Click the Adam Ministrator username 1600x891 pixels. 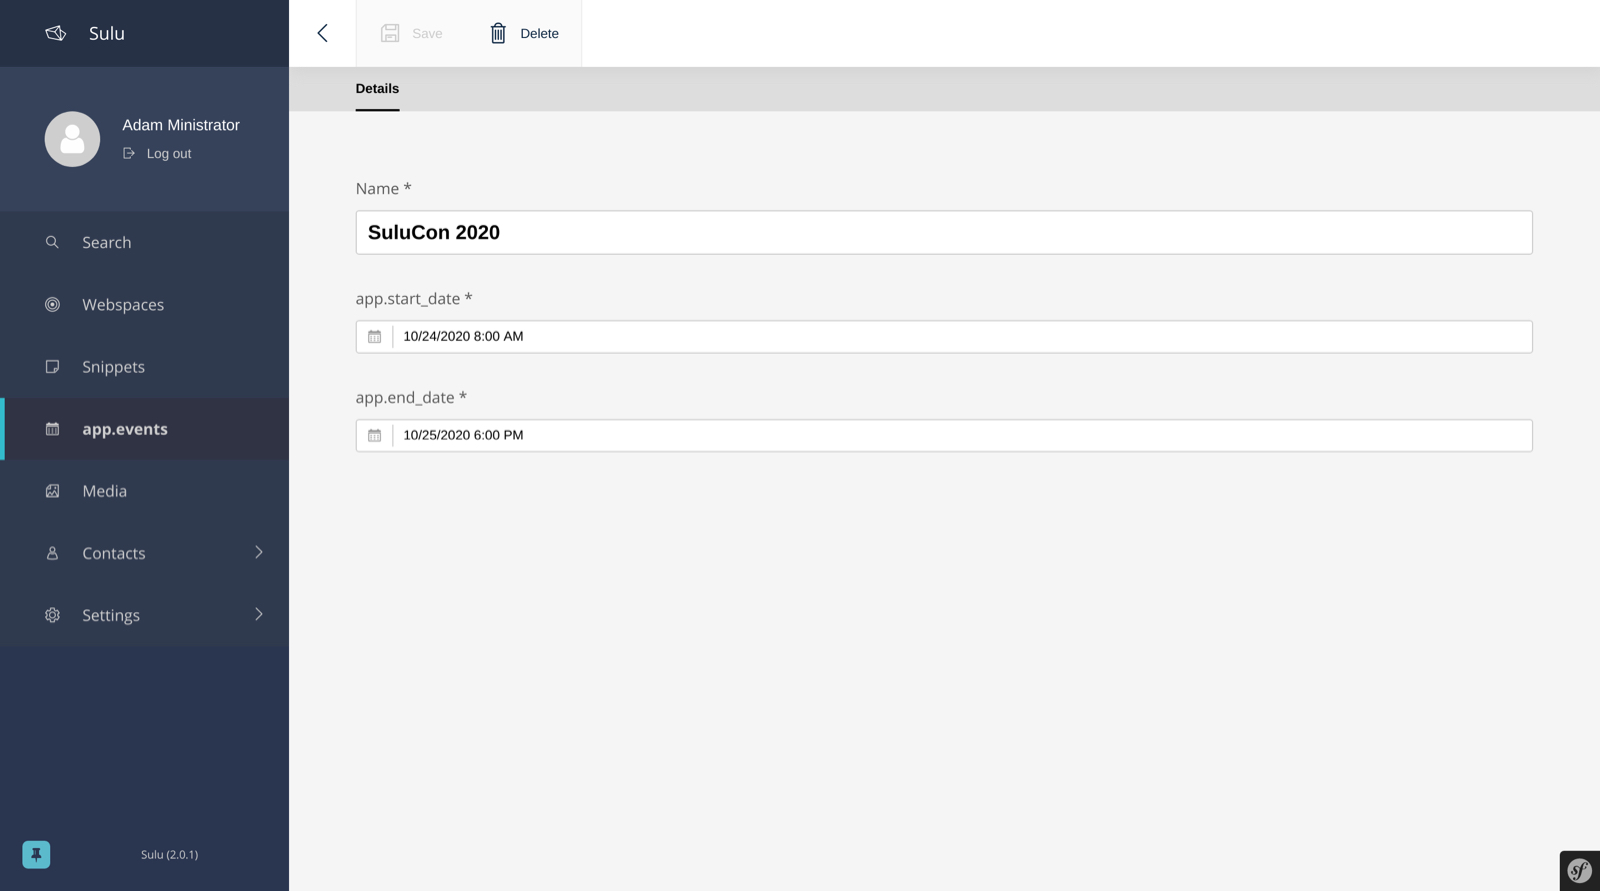pyautogui.click(x=181, y=125)
